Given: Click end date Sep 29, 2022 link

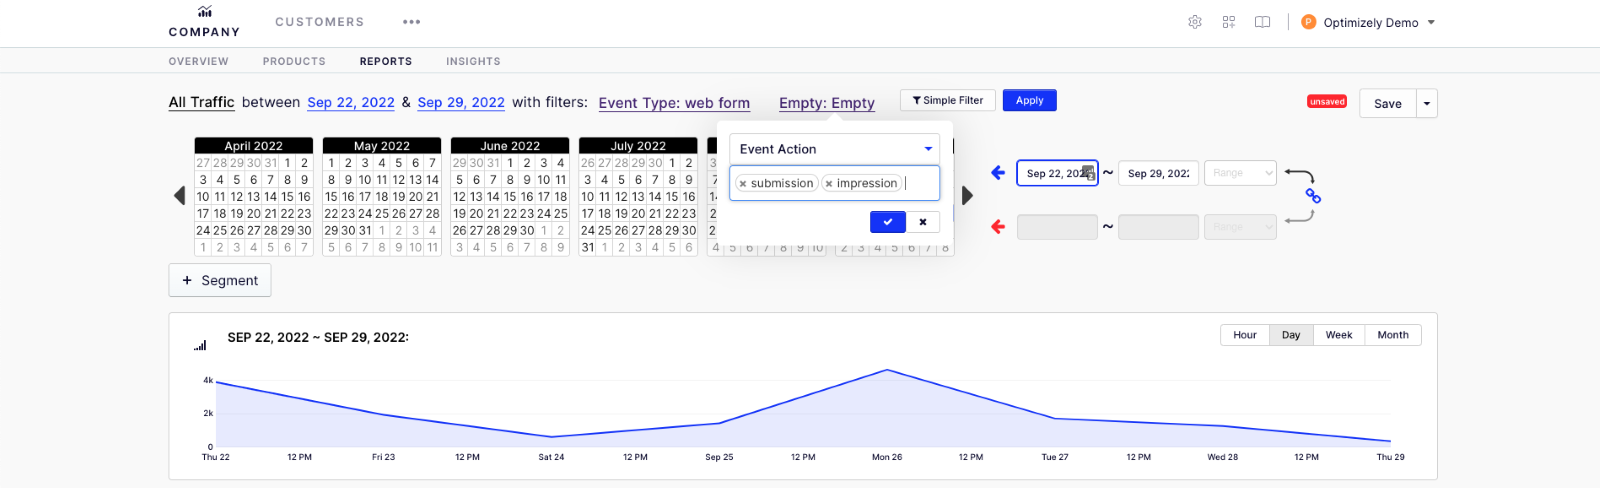Looking at the screenshot, I should 461,102.
